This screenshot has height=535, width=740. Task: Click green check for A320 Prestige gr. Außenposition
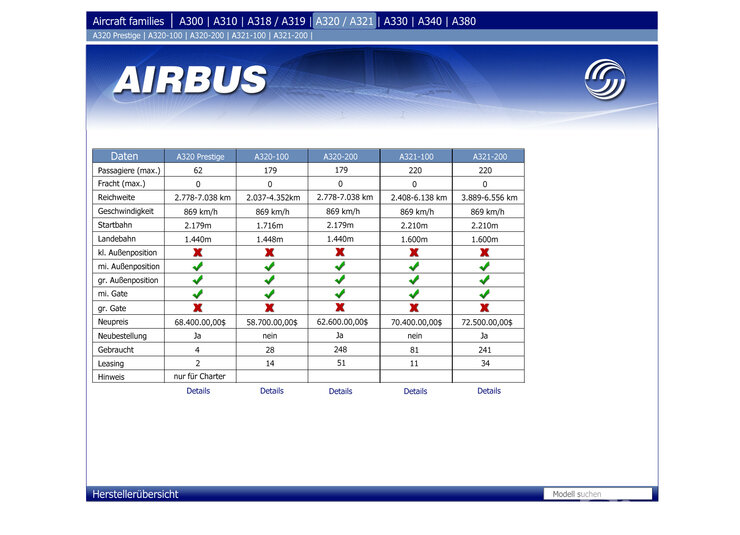[198, 280]
